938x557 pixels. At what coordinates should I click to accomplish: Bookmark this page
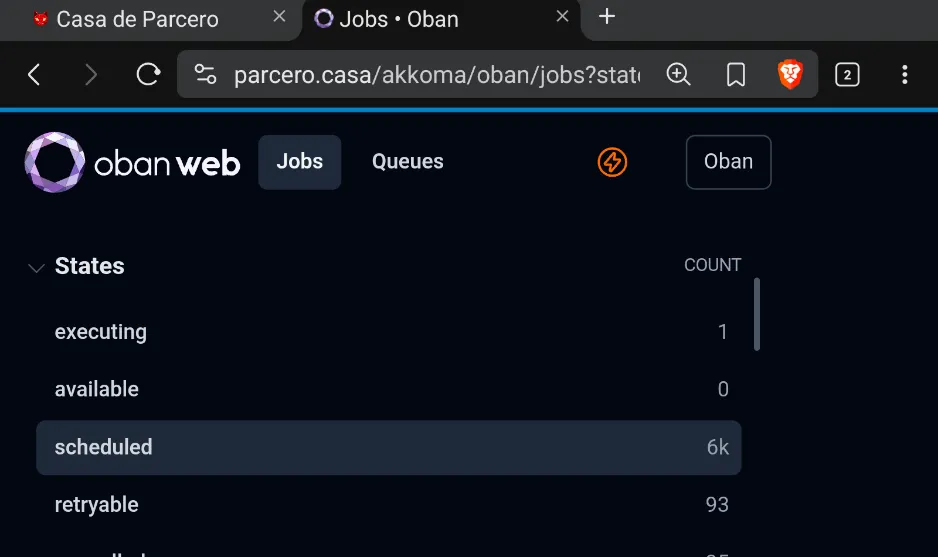point(736,75)
